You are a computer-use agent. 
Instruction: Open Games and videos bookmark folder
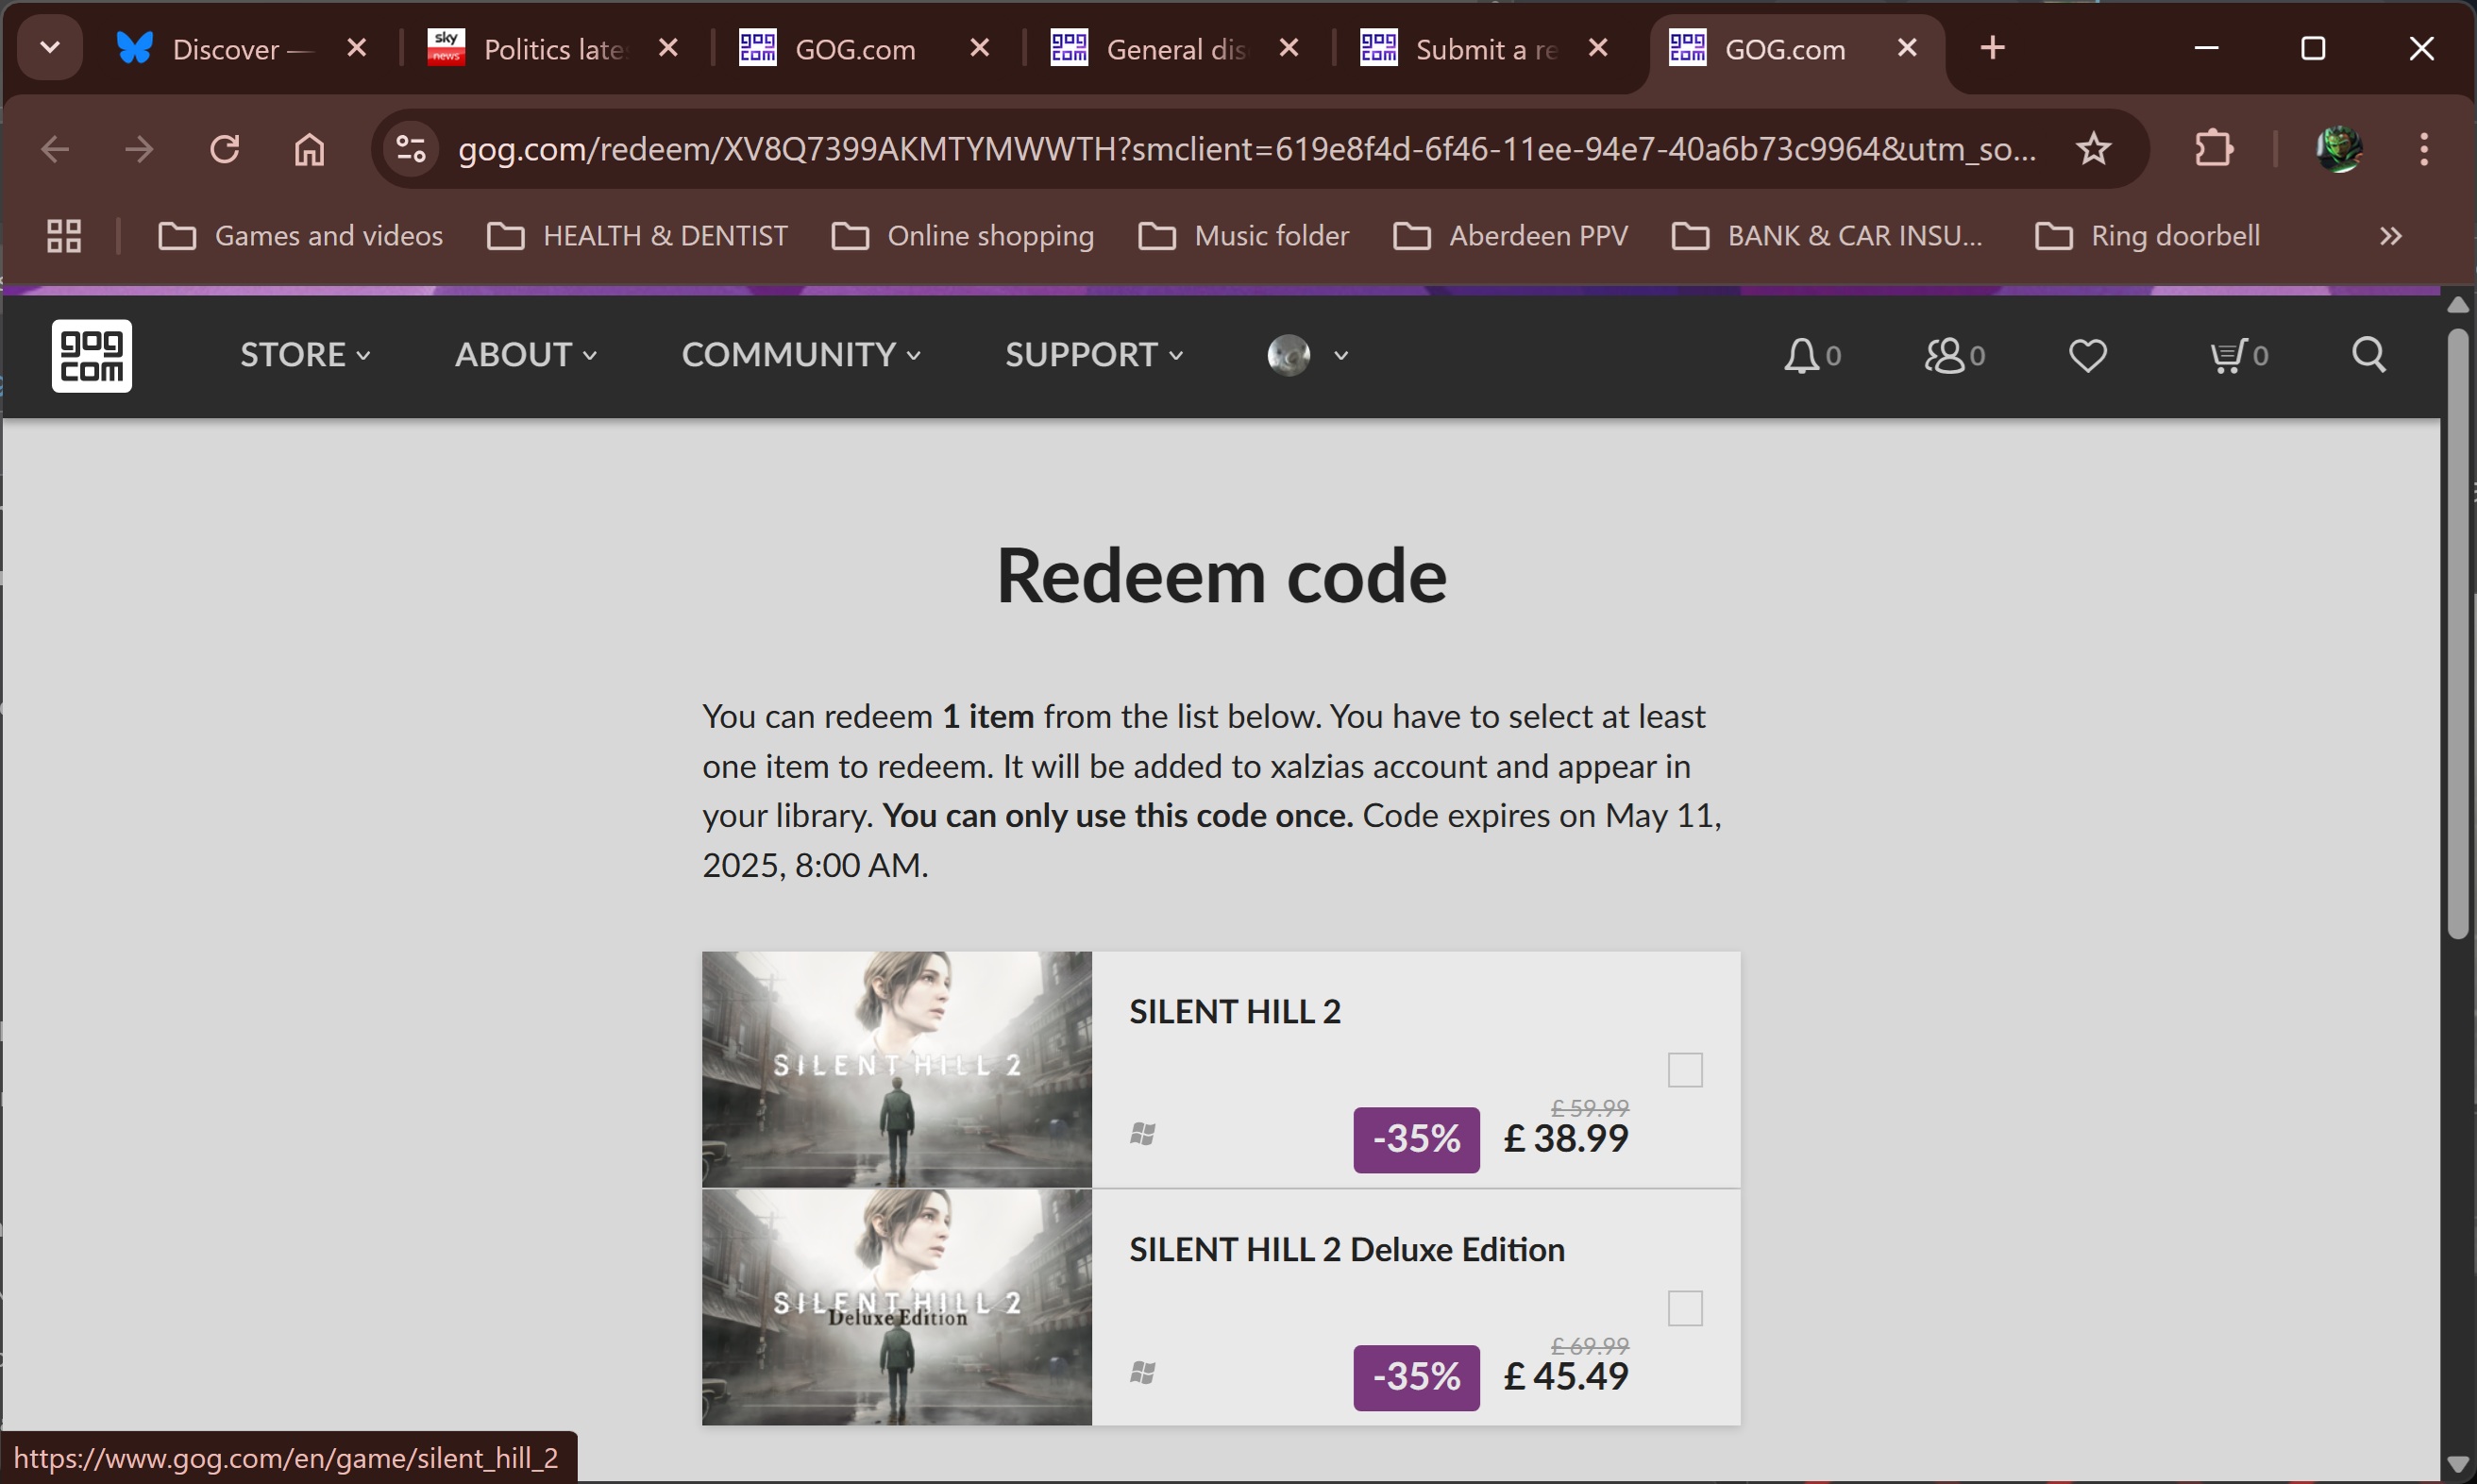tap(300, 236)
